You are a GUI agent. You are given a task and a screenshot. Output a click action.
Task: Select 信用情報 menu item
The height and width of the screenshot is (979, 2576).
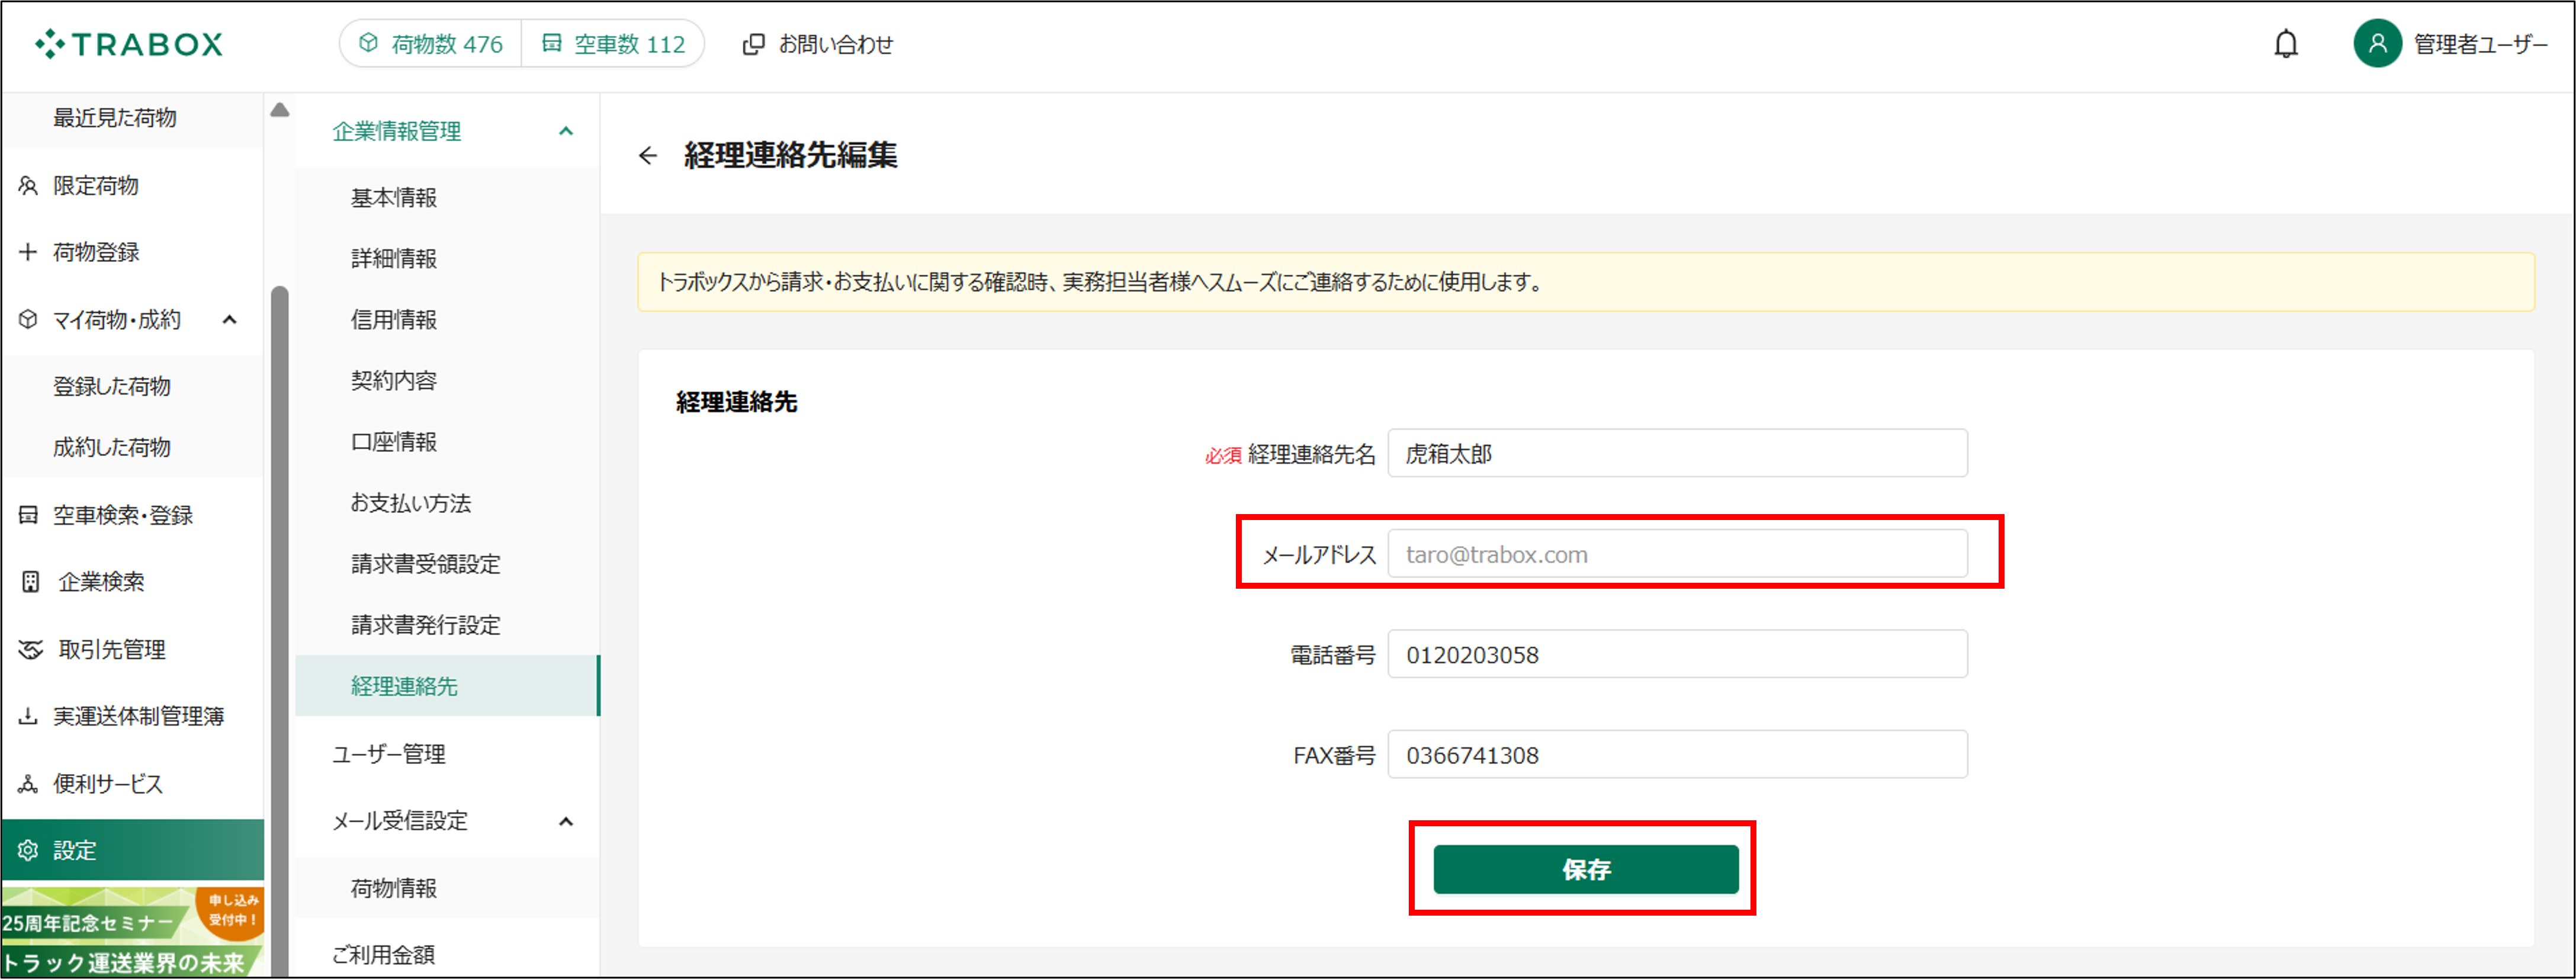(394, 320)
